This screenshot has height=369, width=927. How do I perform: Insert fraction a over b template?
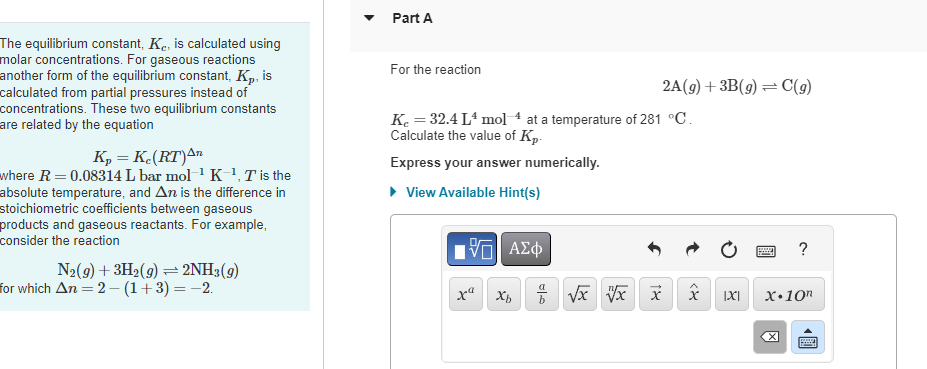click(x=542, y=294)
